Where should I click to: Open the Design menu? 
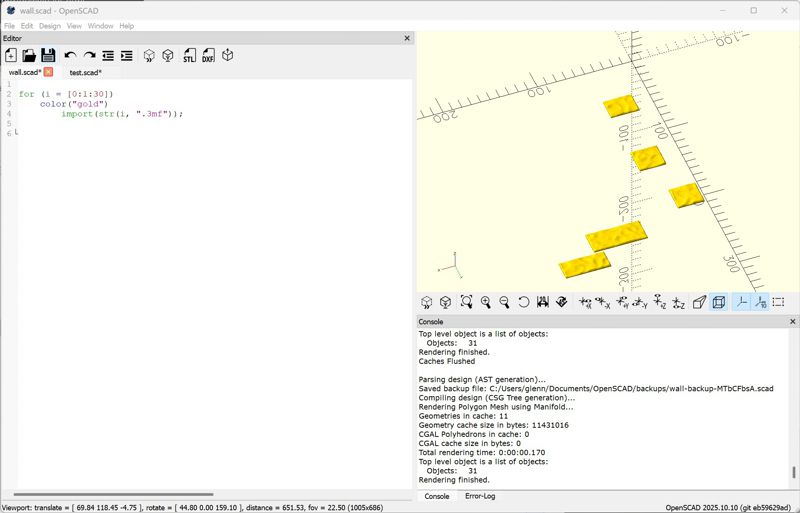(x=50, y=26)
